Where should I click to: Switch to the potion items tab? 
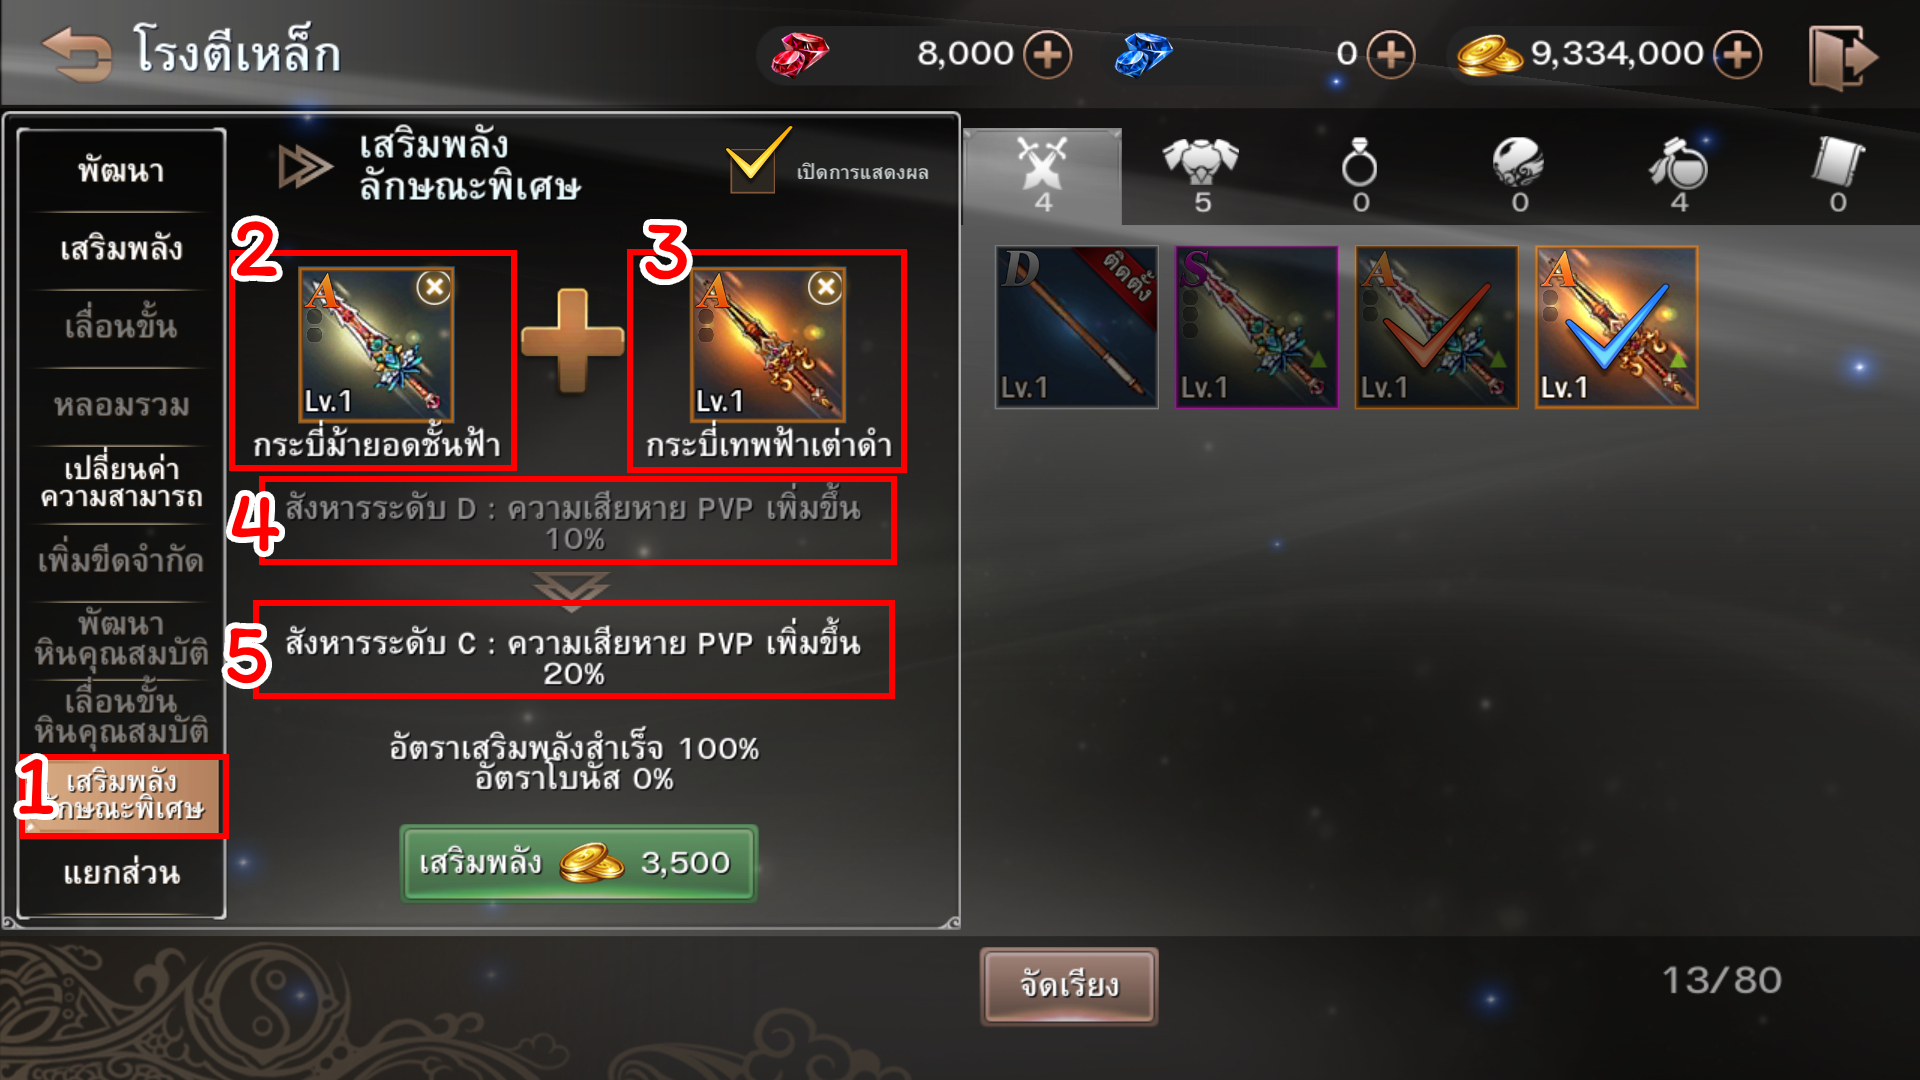(x=1678, y=175)
